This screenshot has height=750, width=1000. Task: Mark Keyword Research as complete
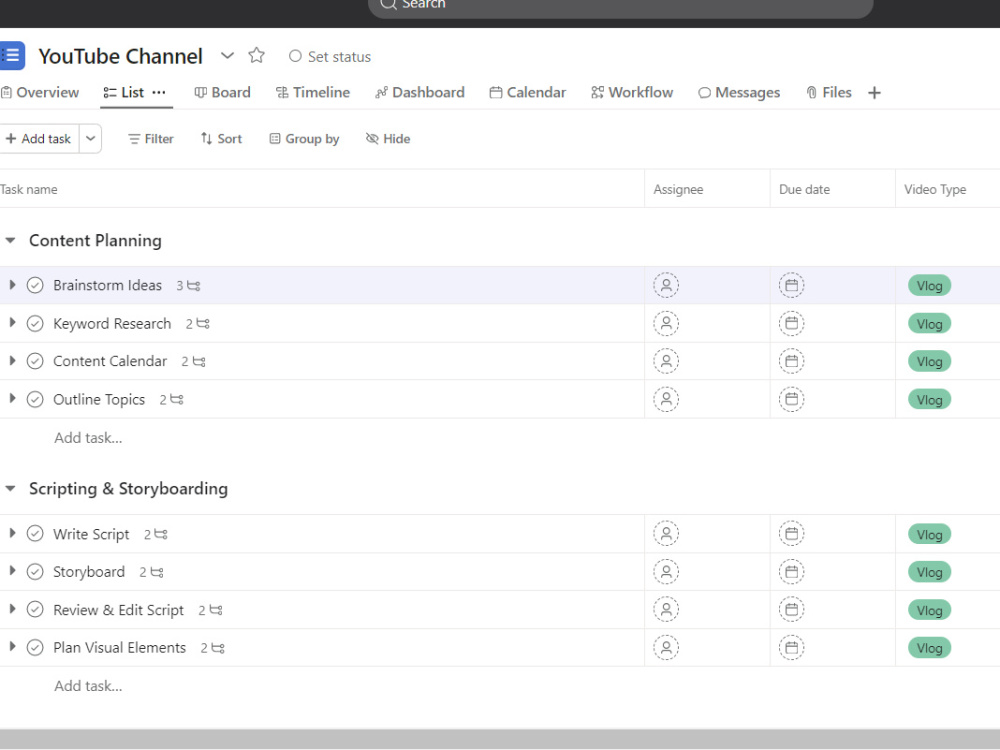tap(35, 323)
